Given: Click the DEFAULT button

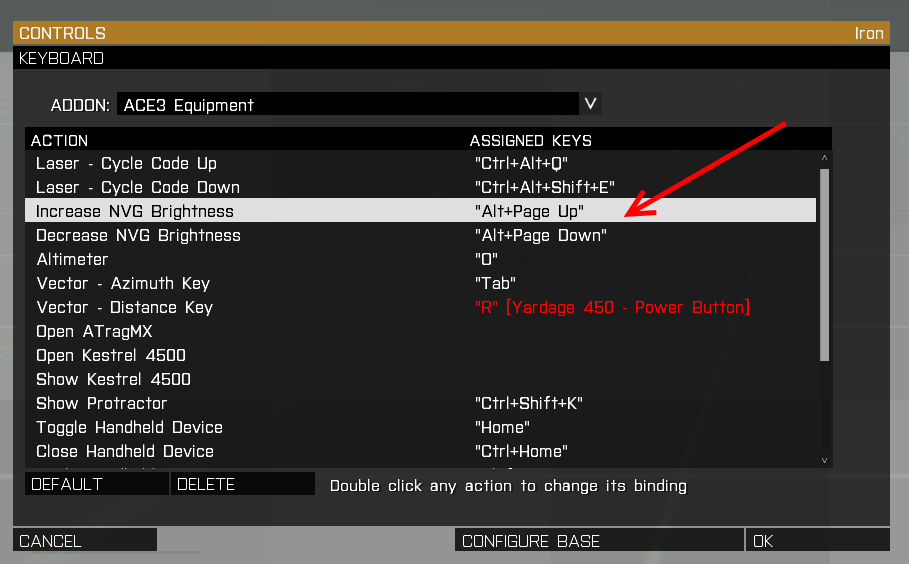Looking at the screenshot, I should pyautogui.click(x=97, y=484).
